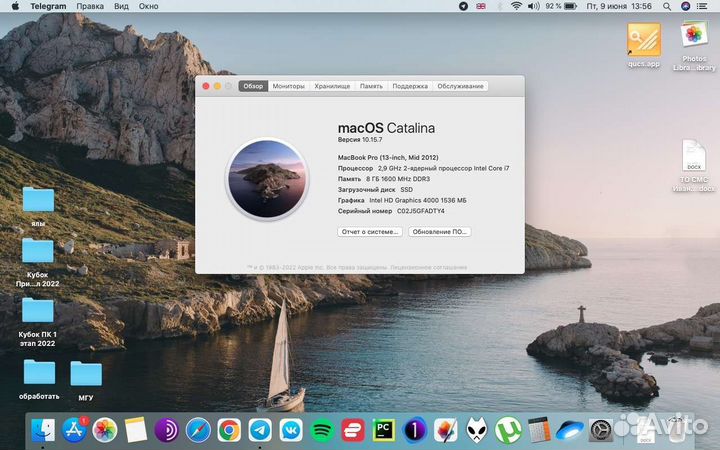Open the red ExpressVPN Dock icon
Viewport: 720px width, 450px height.
click(x=353, y=430)
